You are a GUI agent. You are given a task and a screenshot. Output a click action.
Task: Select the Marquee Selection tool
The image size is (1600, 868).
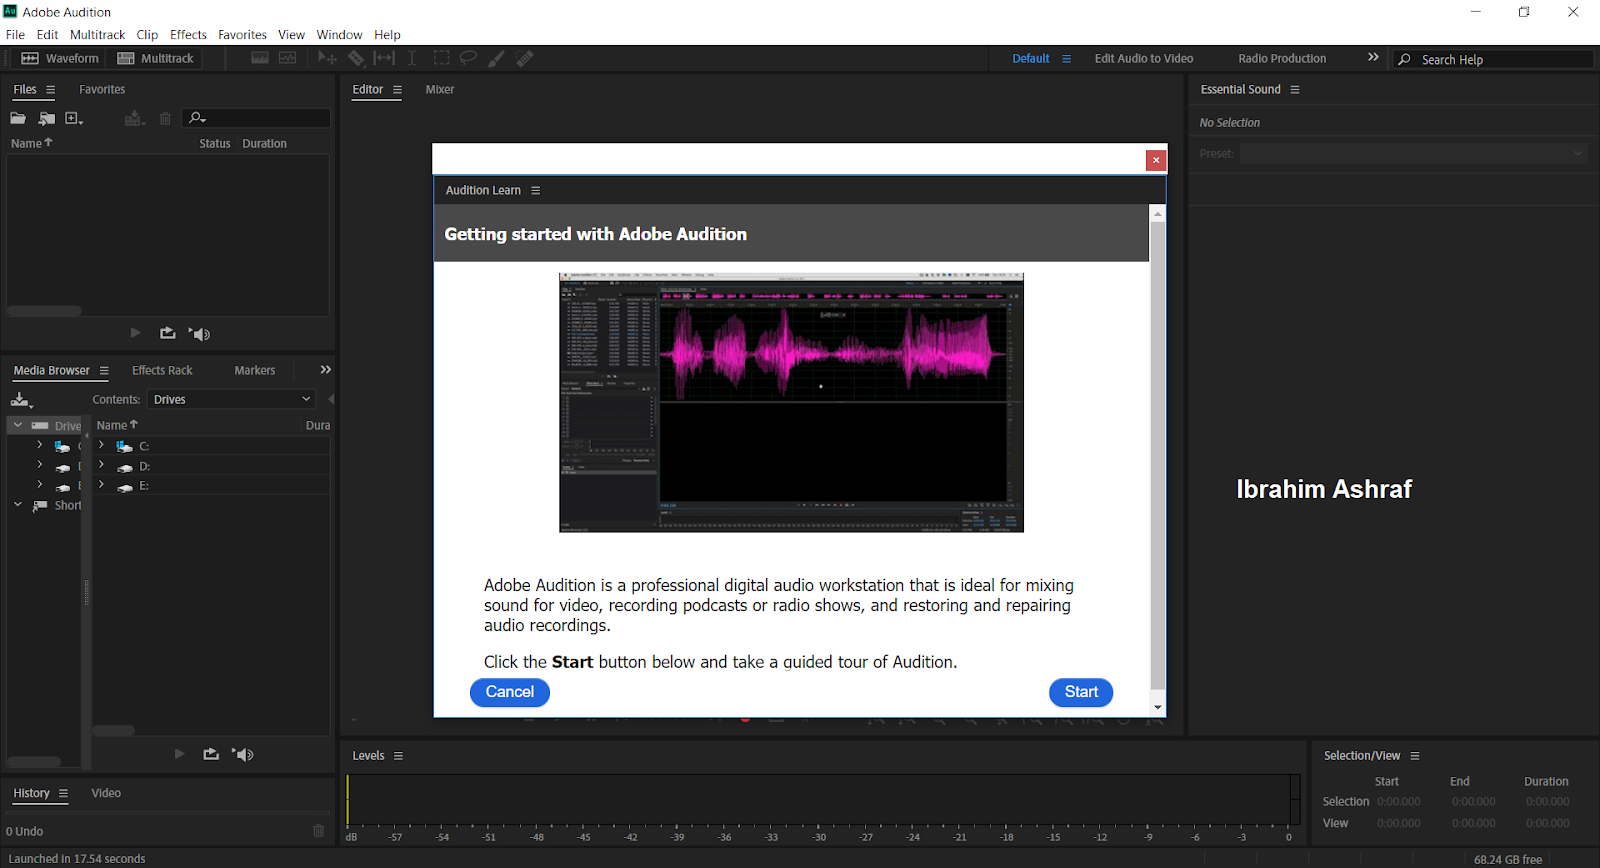click(x=441, y=58)
